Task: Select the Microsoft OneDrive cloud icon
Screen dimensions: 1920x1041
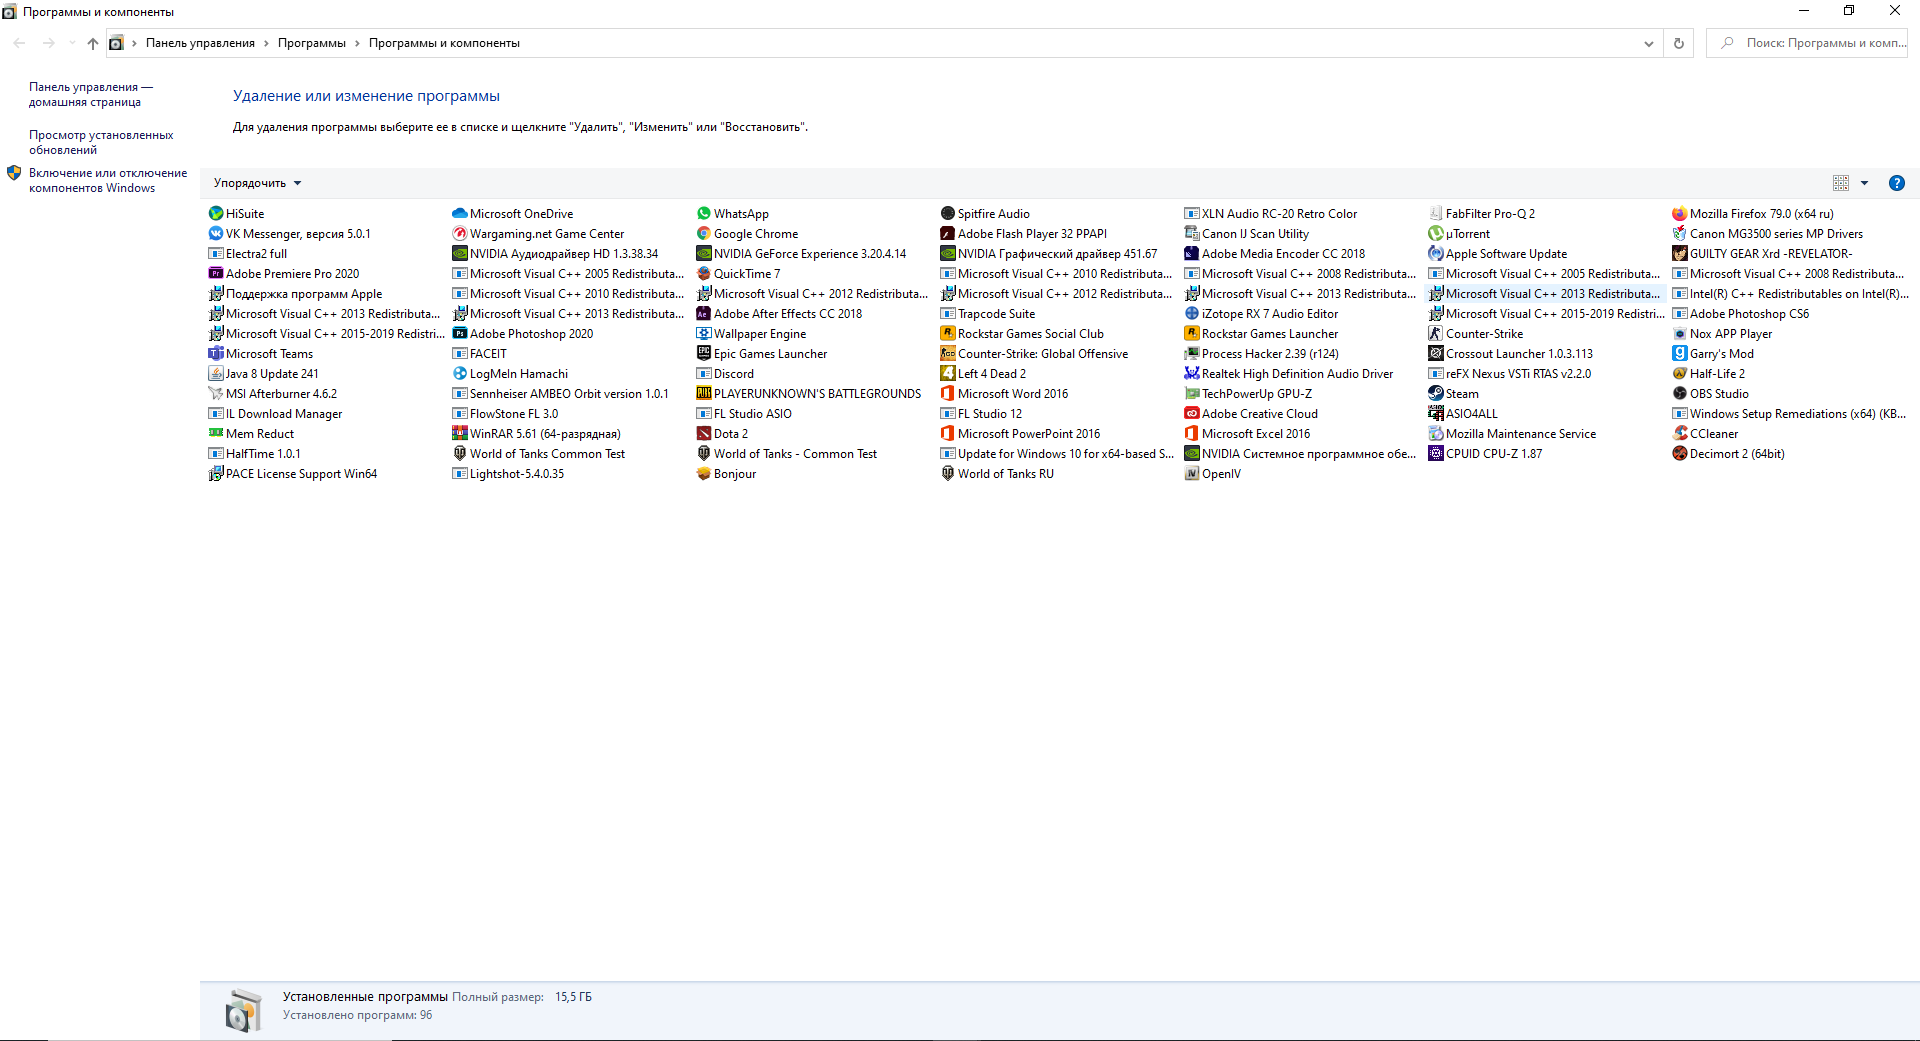Action: 460,213
